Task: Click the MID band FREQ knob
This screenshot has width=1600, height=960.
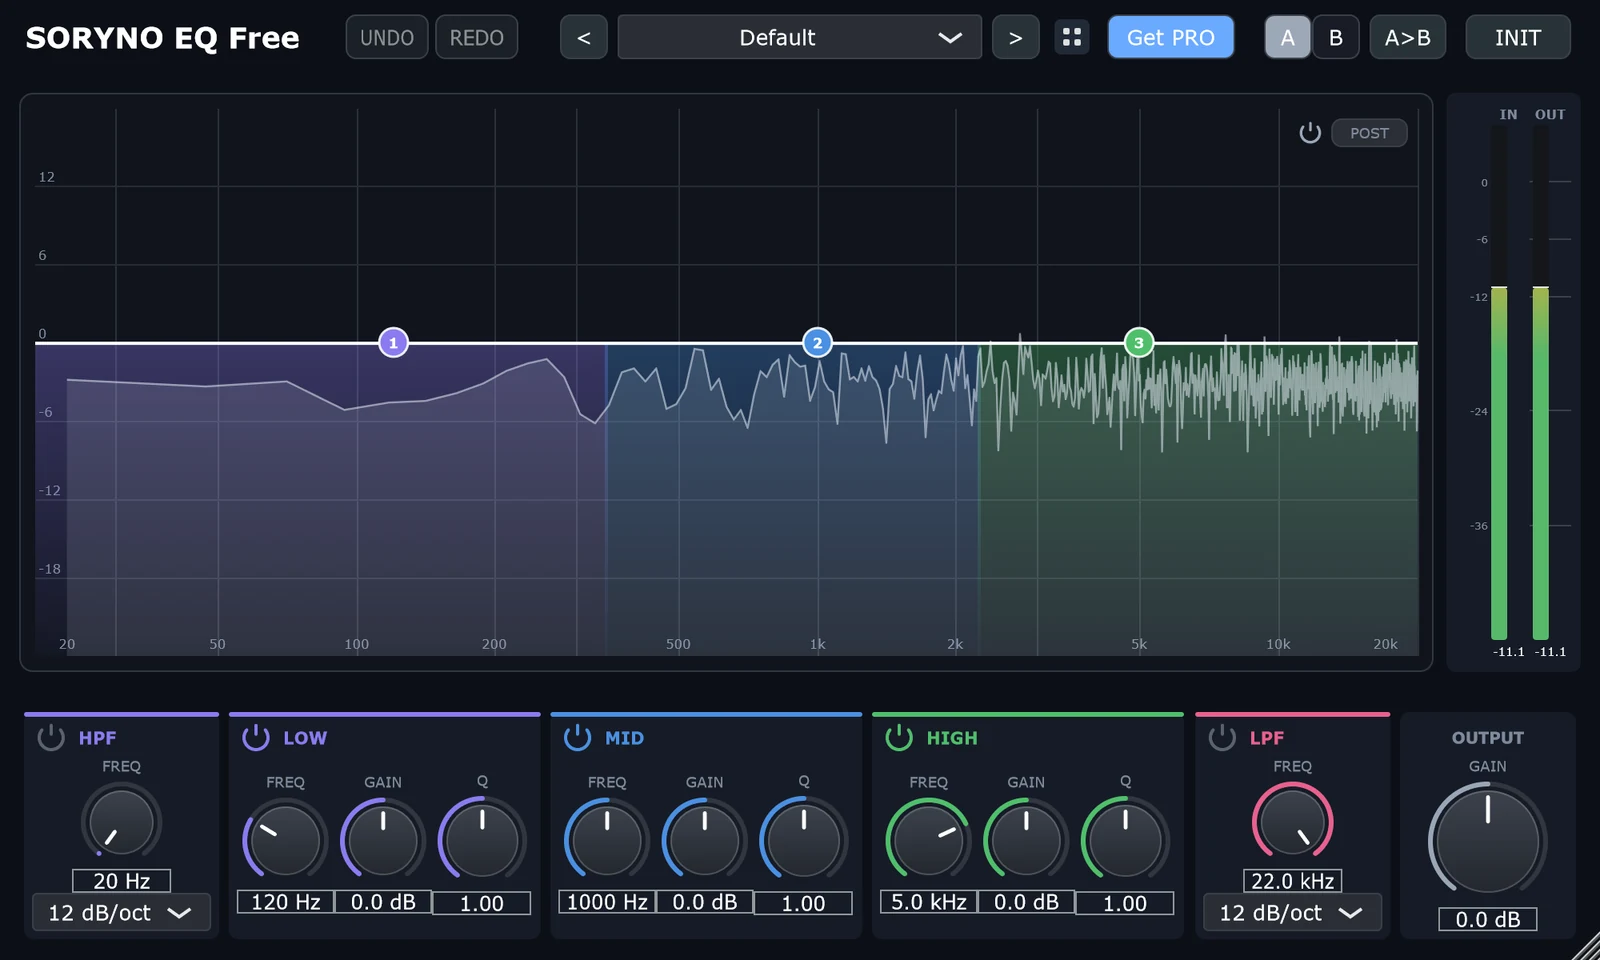Action: pyautogui.click(x=607, y=840)
